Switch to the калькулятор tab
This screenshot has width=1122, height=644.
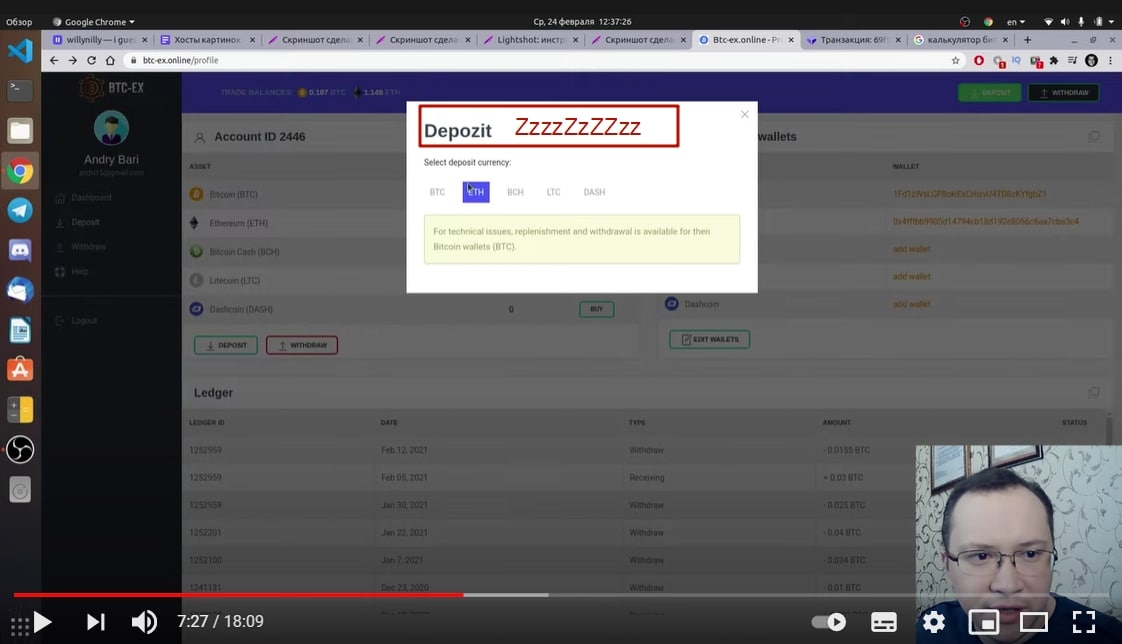(960, 40)
